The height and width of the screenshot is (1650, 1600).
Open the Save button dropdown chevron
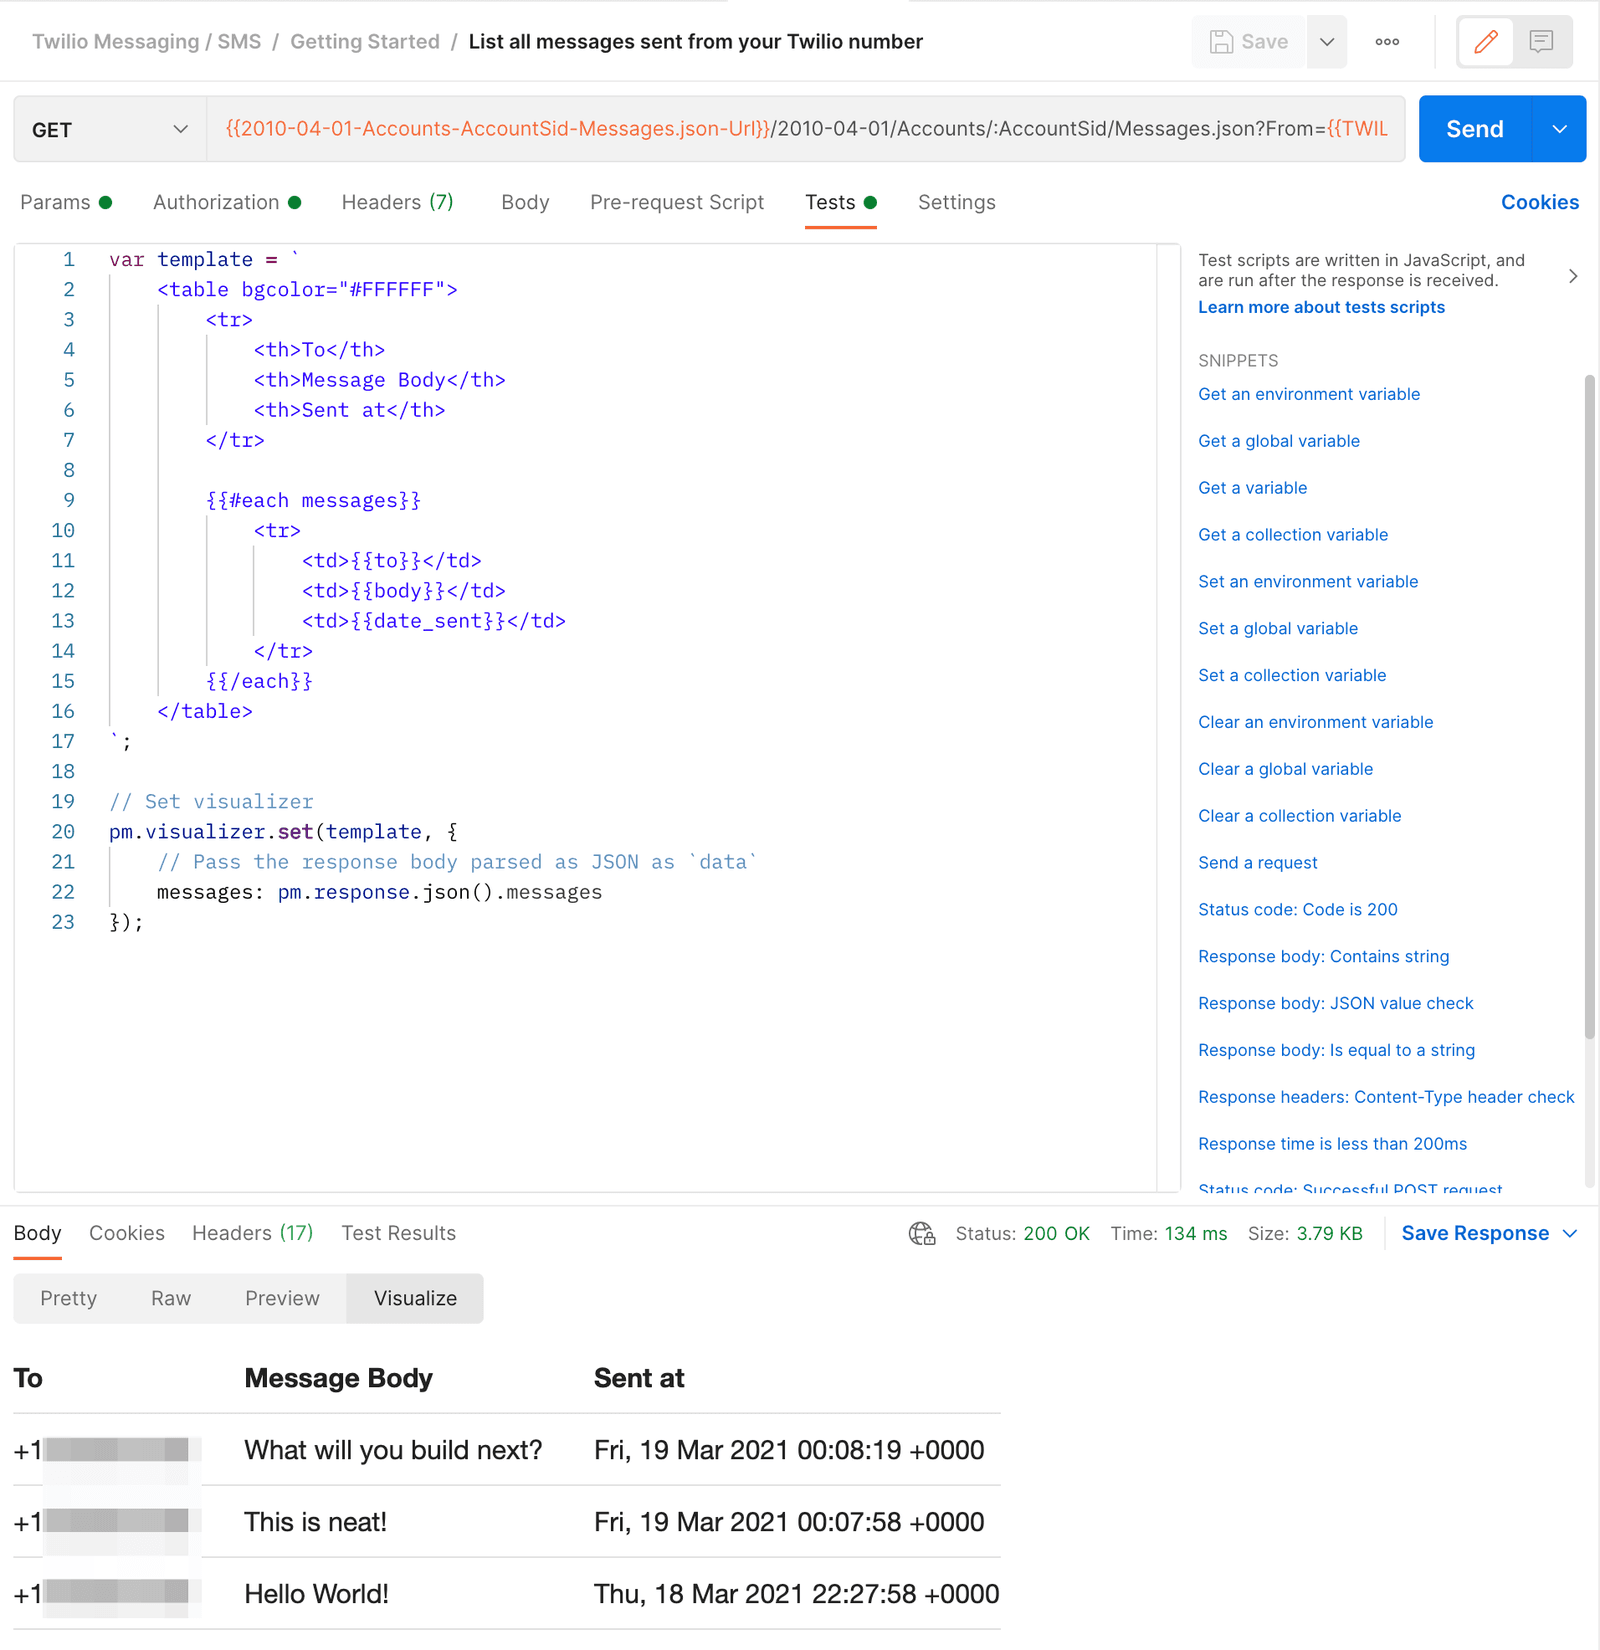(1327, 41)
